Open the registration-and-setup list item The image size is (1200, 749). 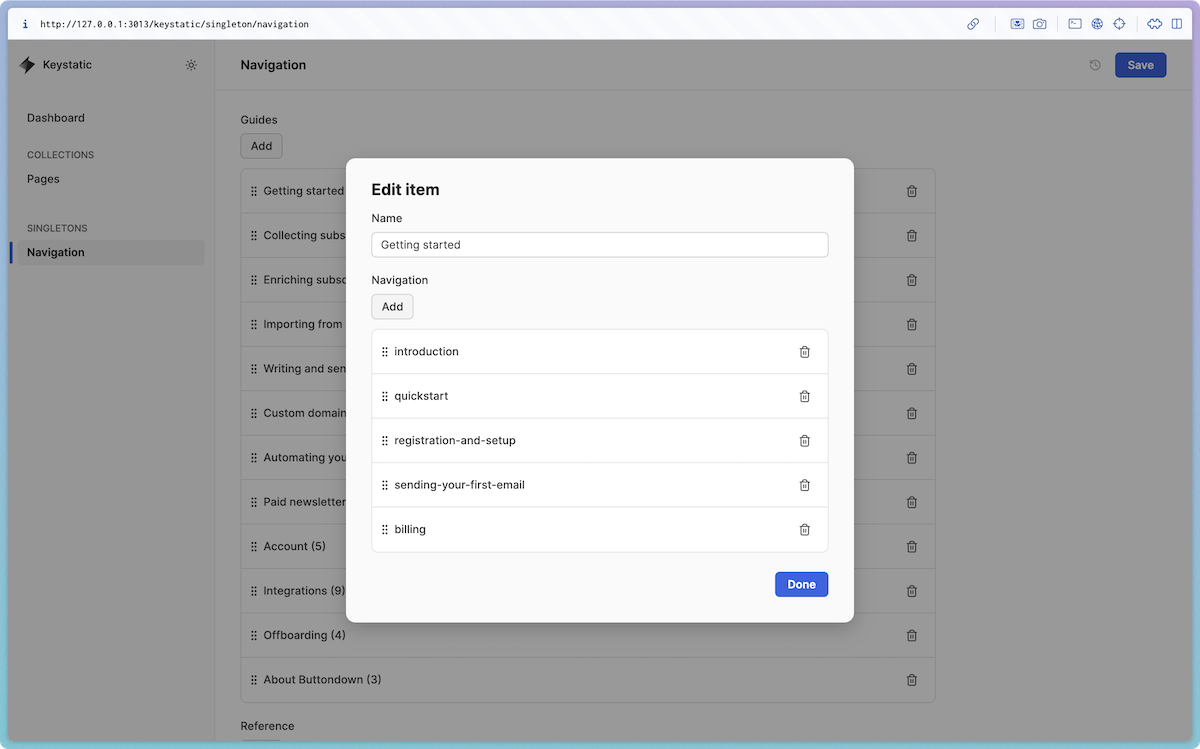click(x=600, y=441)
